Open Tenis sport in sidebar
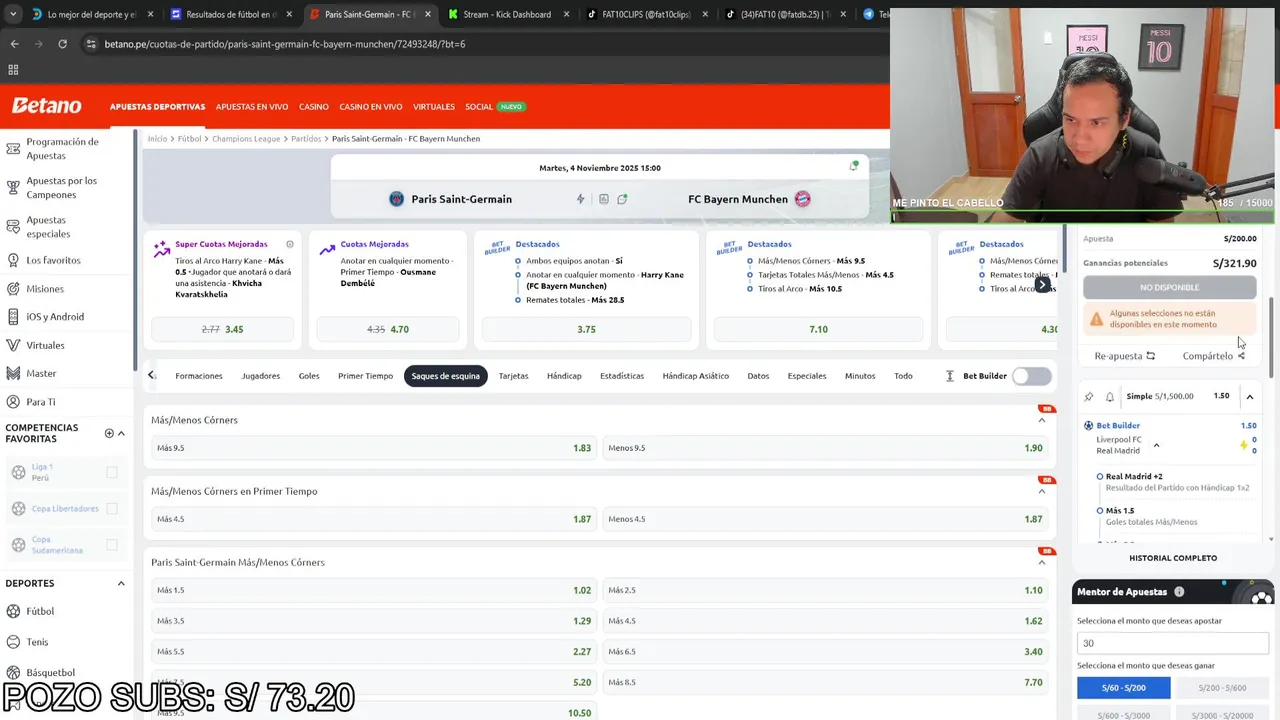Image resolution: width=1280 pixels, height=720 pixels. coord(37,642)
